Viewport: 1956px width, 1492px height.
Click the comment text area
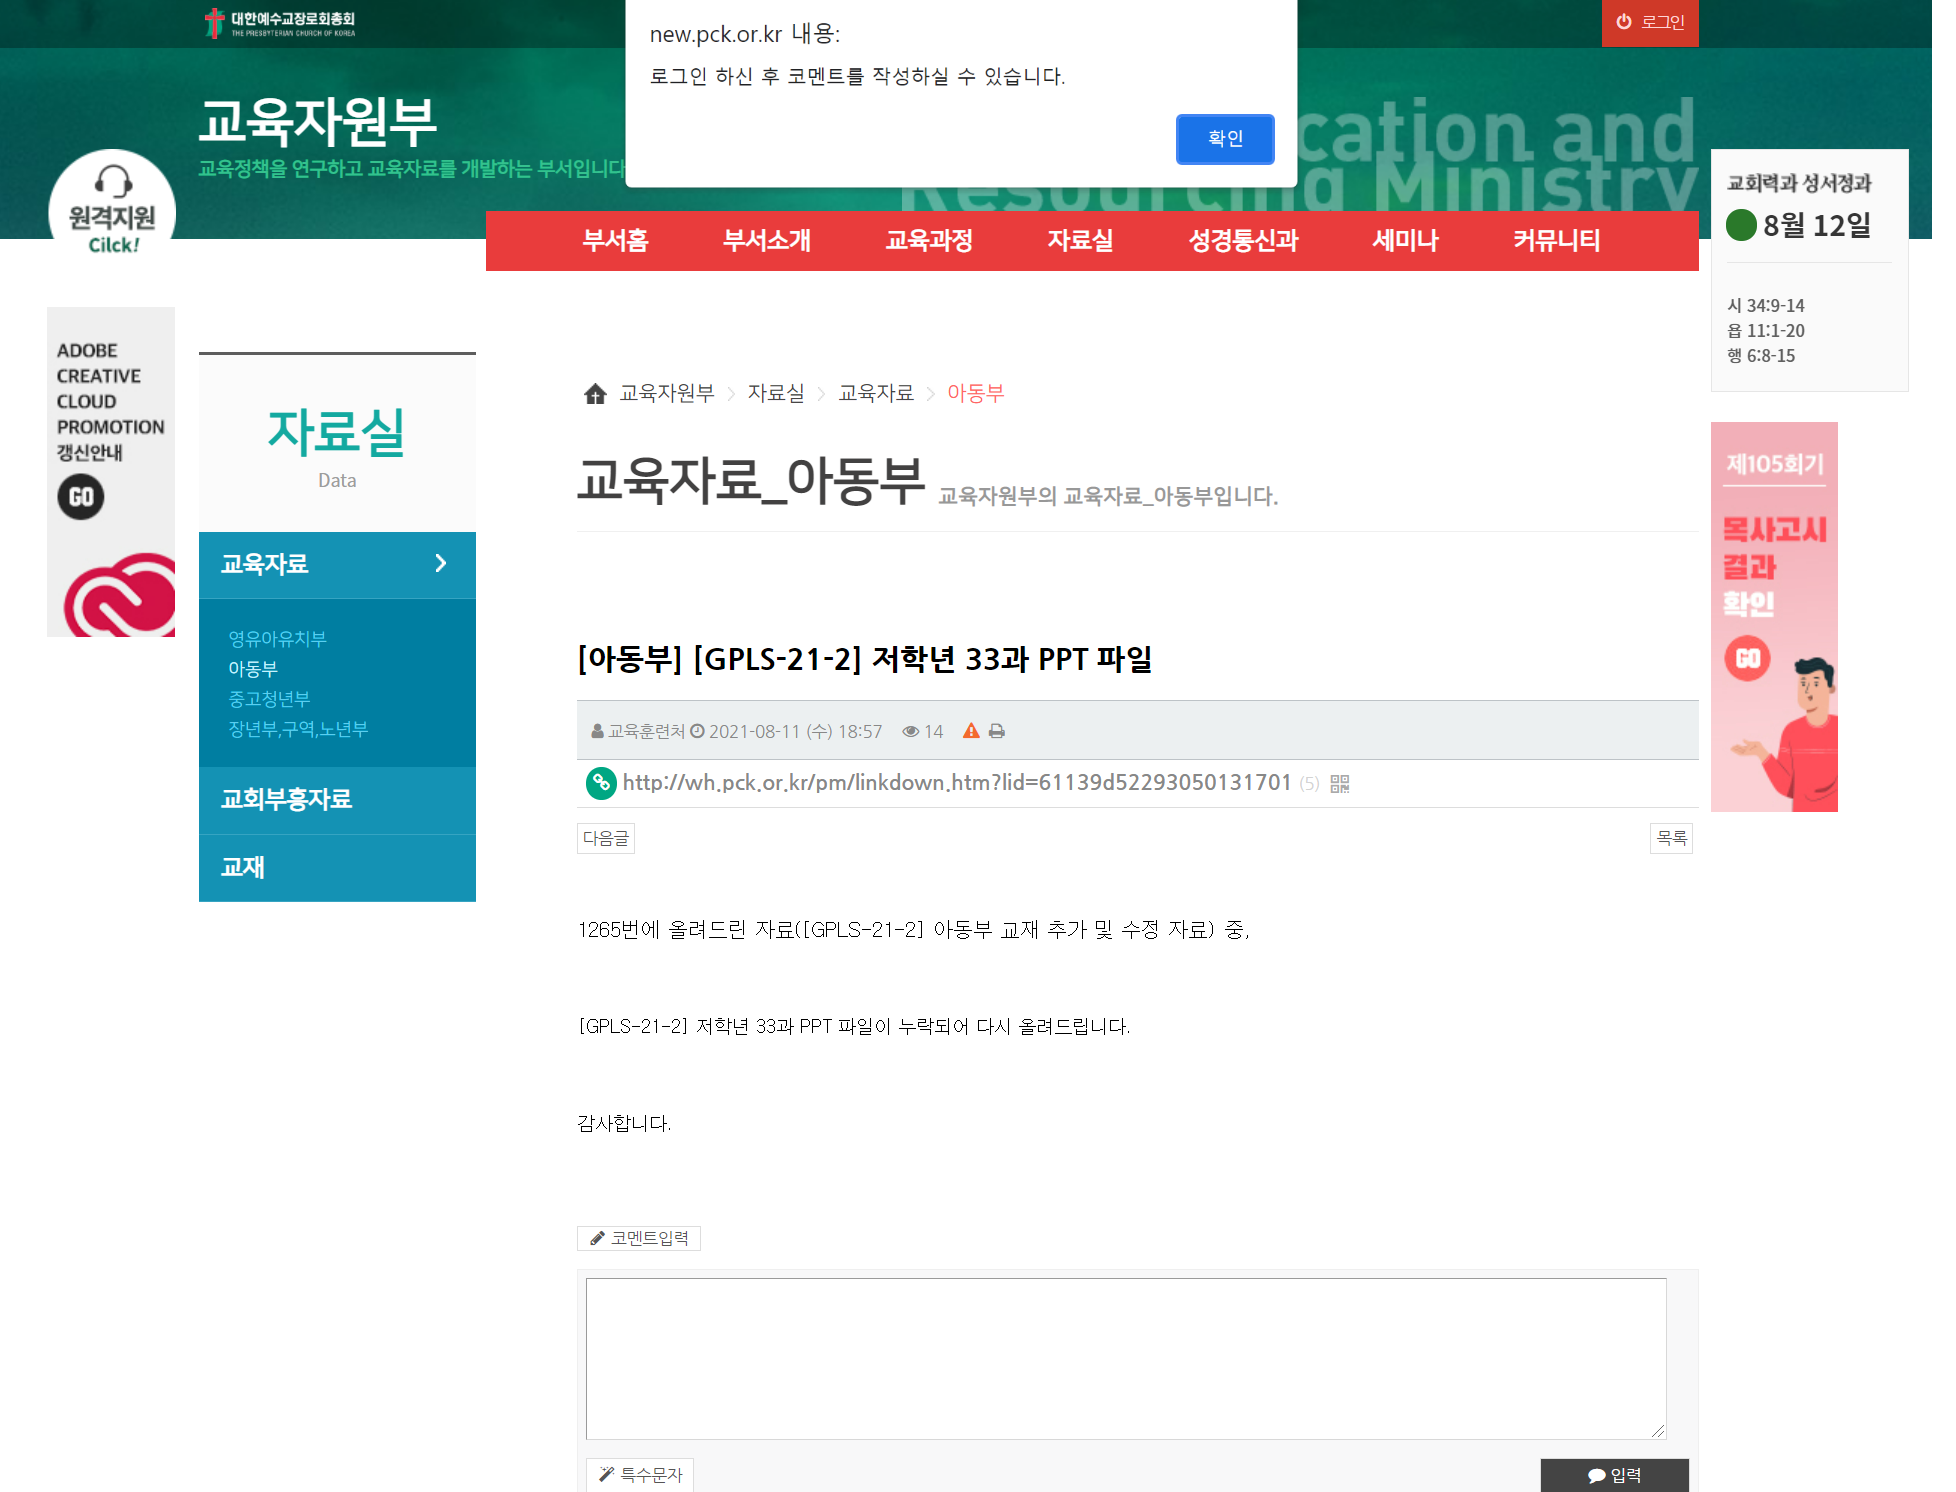point(1125,1357)
